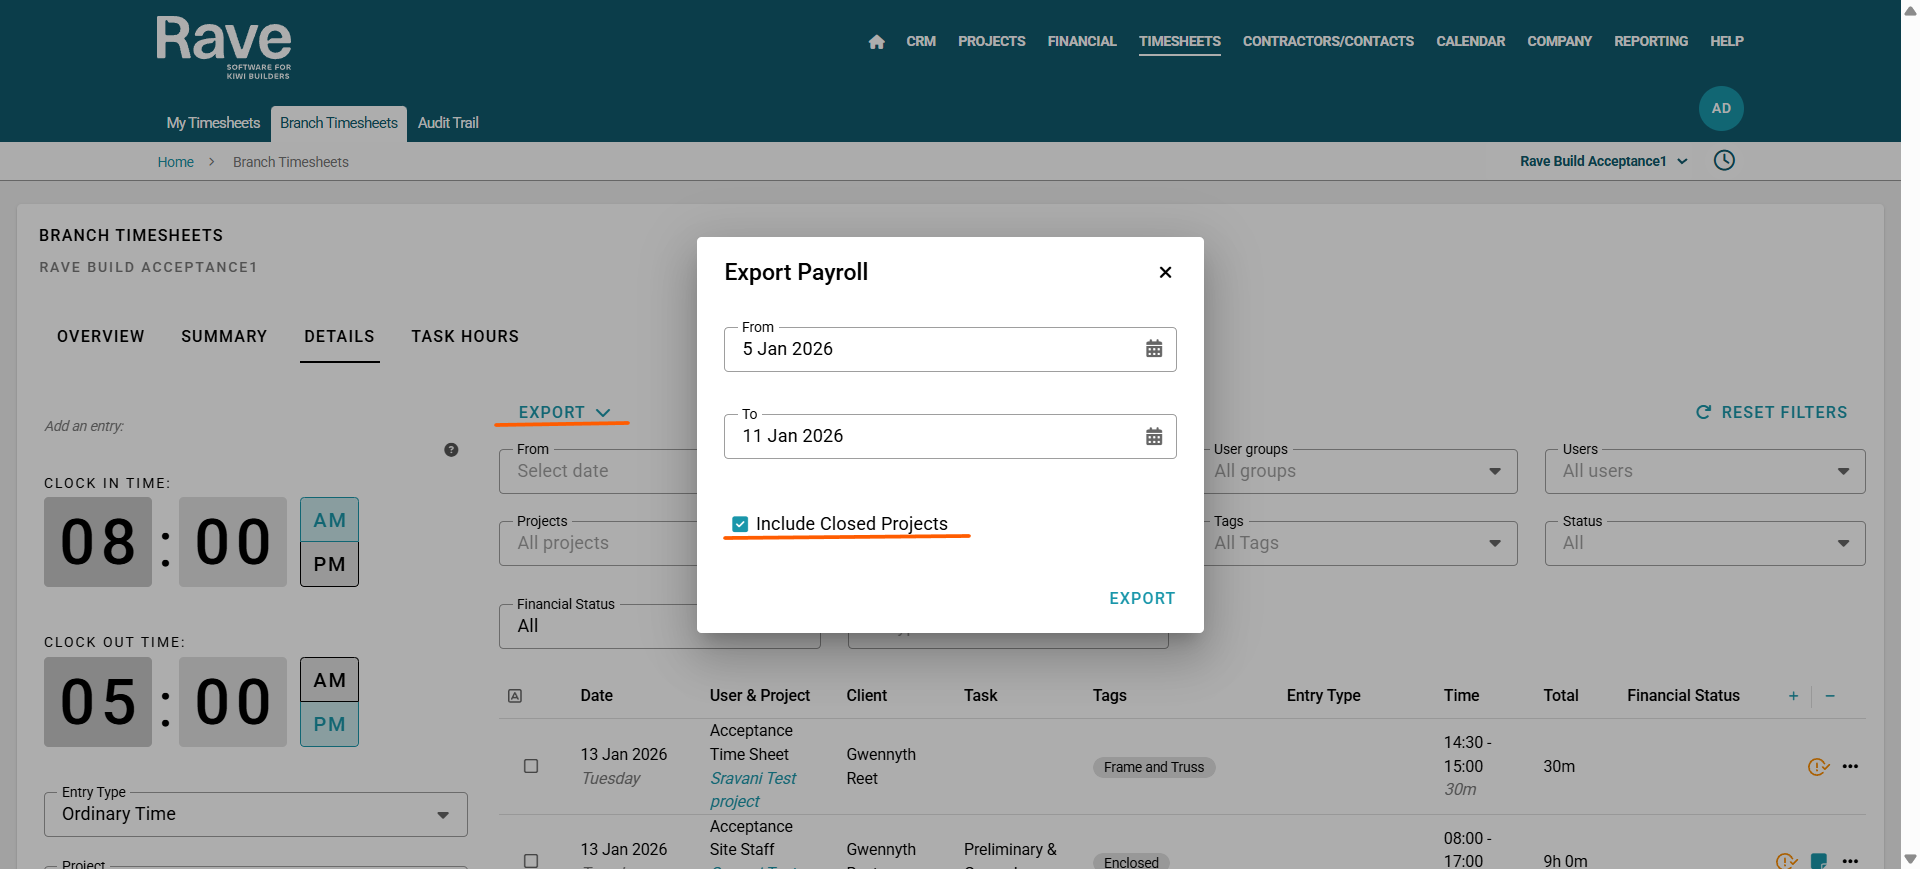Switch to My Timesheets tab

pos(213,123)
